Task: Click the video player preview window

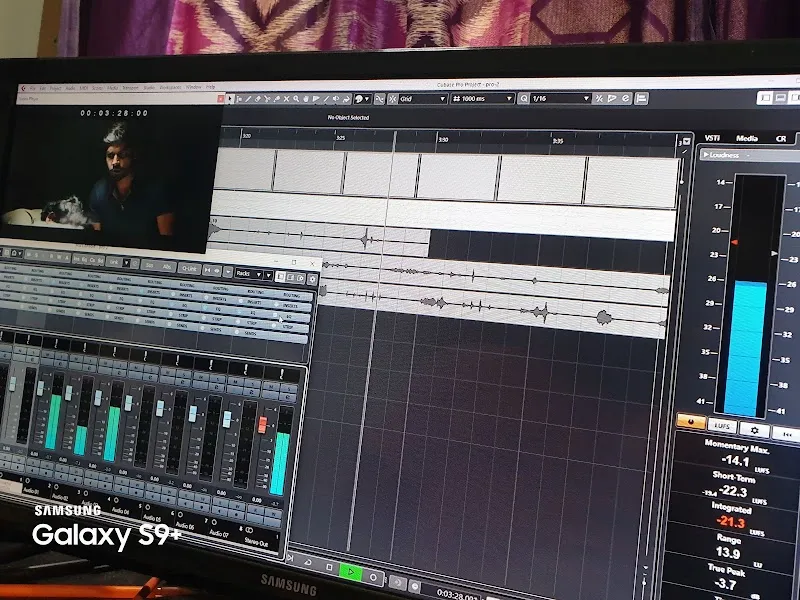Action: (111, 176)
